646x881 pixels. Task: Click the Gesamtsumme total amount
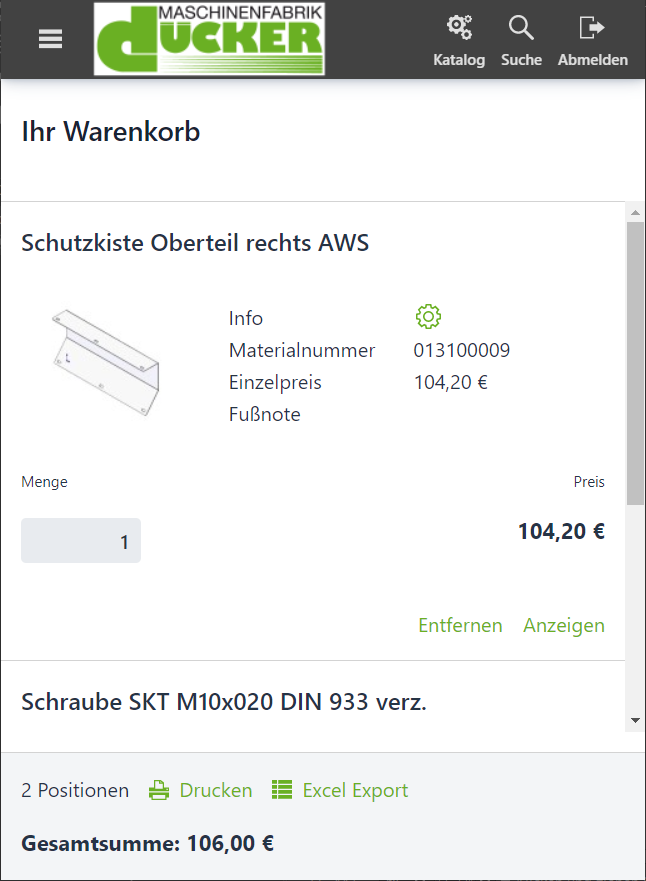pyautogui.click(x=233, y=843)
